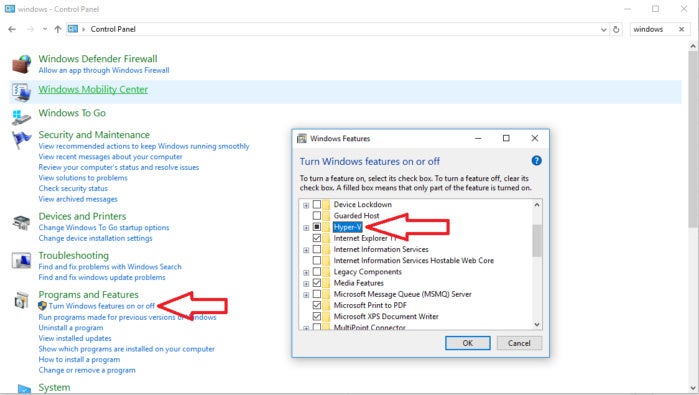Image resolution: width=699 pixels, height=395 pixels.
Task: Click the blue help question mark icon
Action: (x=537, y=160)
